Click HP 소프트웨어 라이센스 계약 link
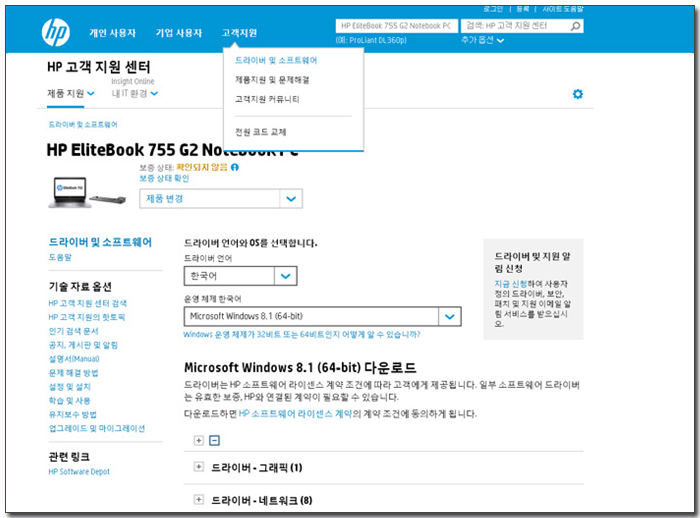Image resolution: width=700 pixels, height=518 pixels. pos(295,414)
